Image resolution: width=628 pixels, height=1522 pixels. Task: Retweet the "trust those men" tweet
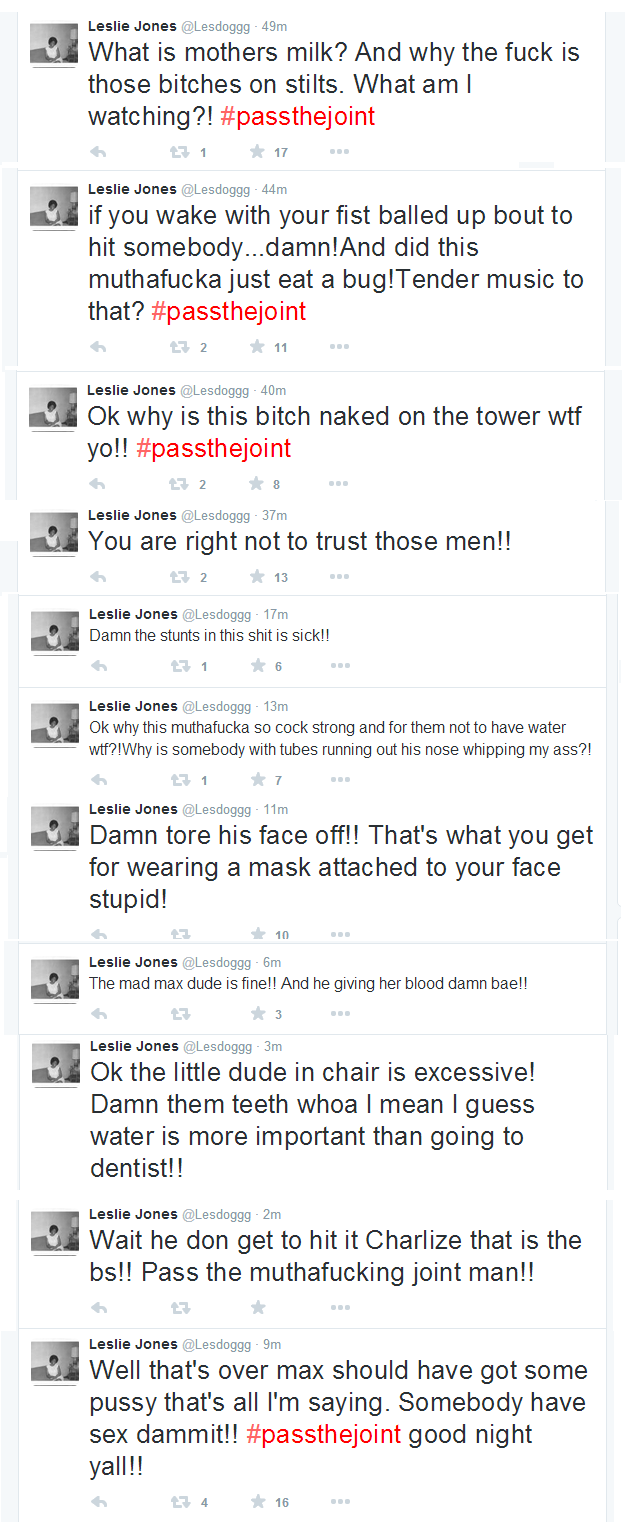180,577
